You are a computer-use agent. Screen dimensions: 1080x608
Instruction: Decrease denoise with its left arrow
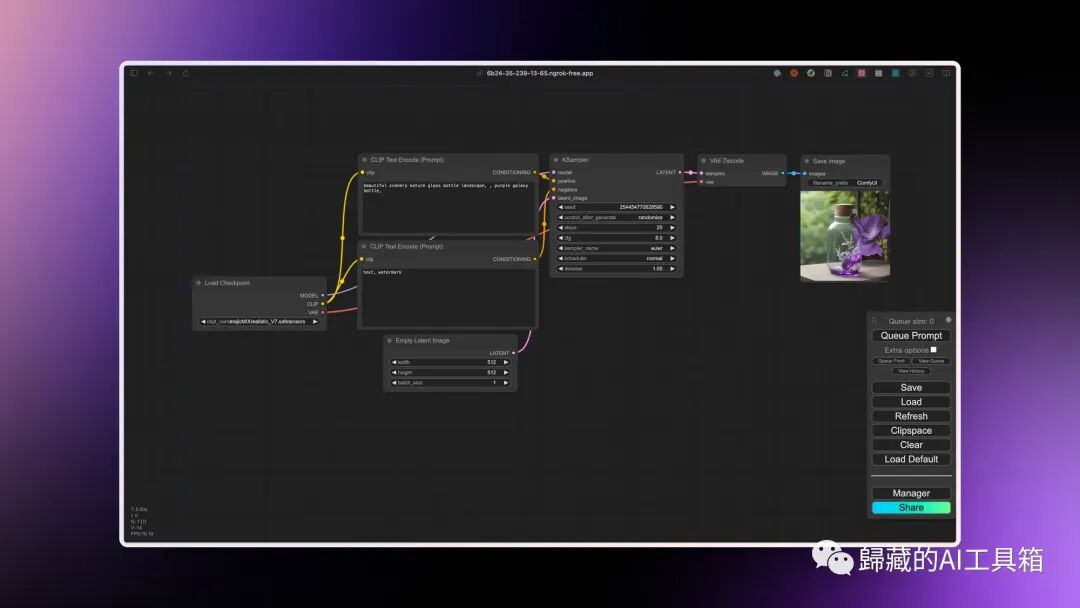pos(560,269)
